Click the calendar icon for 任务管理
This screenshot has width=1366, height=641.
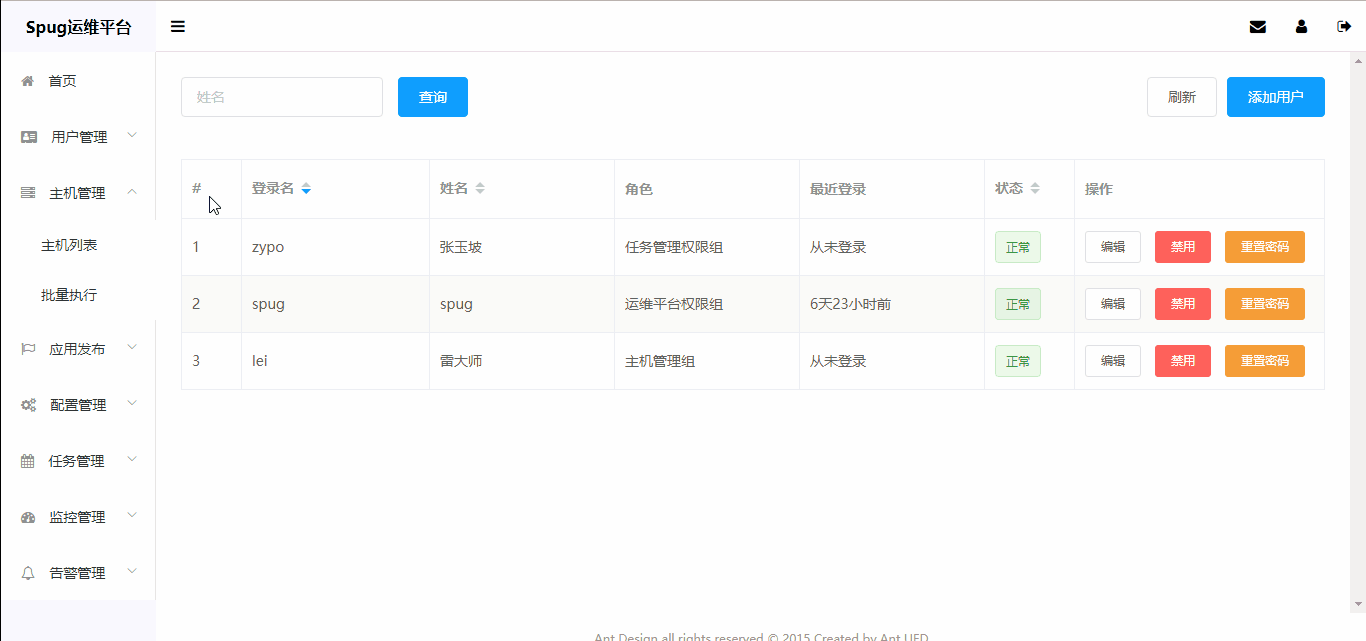(x=28, y=461)
